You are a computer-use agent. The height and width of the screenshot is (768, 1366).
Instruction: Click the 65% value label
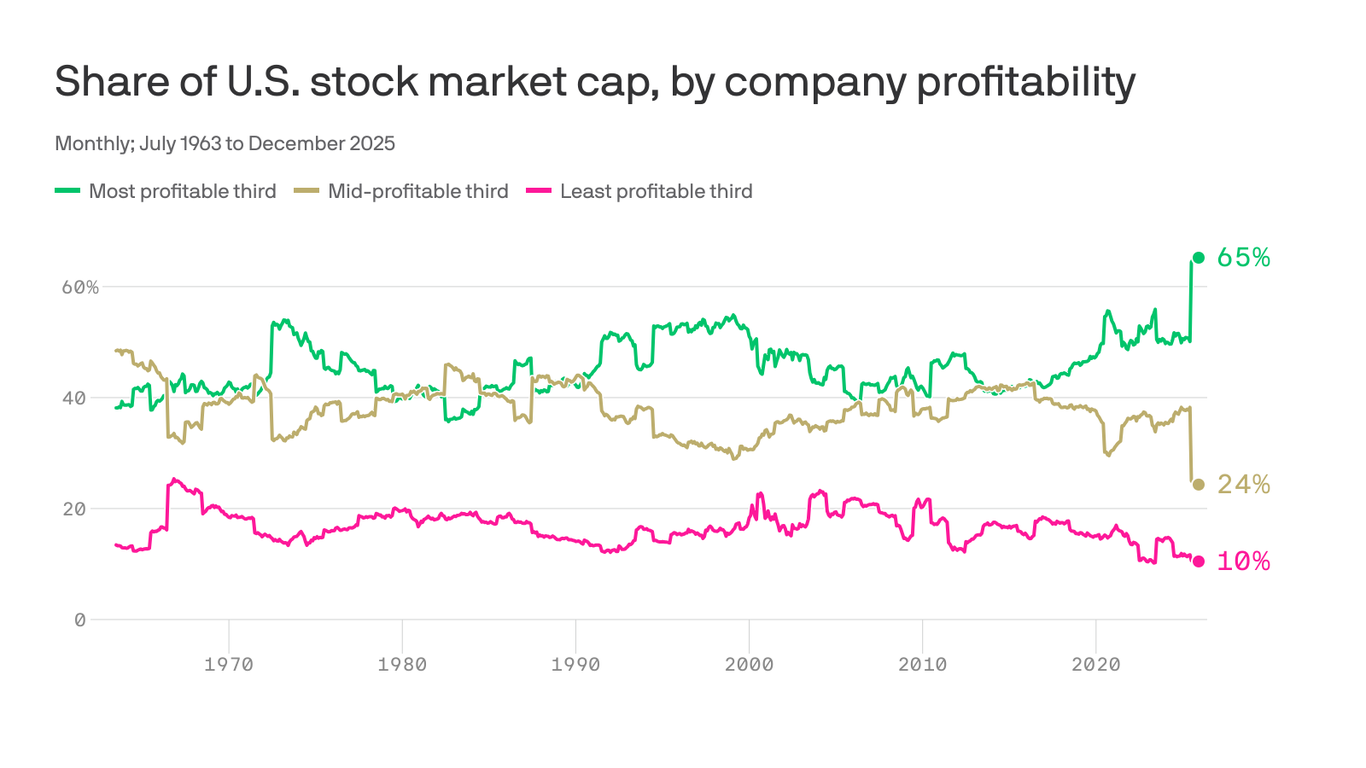coord(1243,258)
